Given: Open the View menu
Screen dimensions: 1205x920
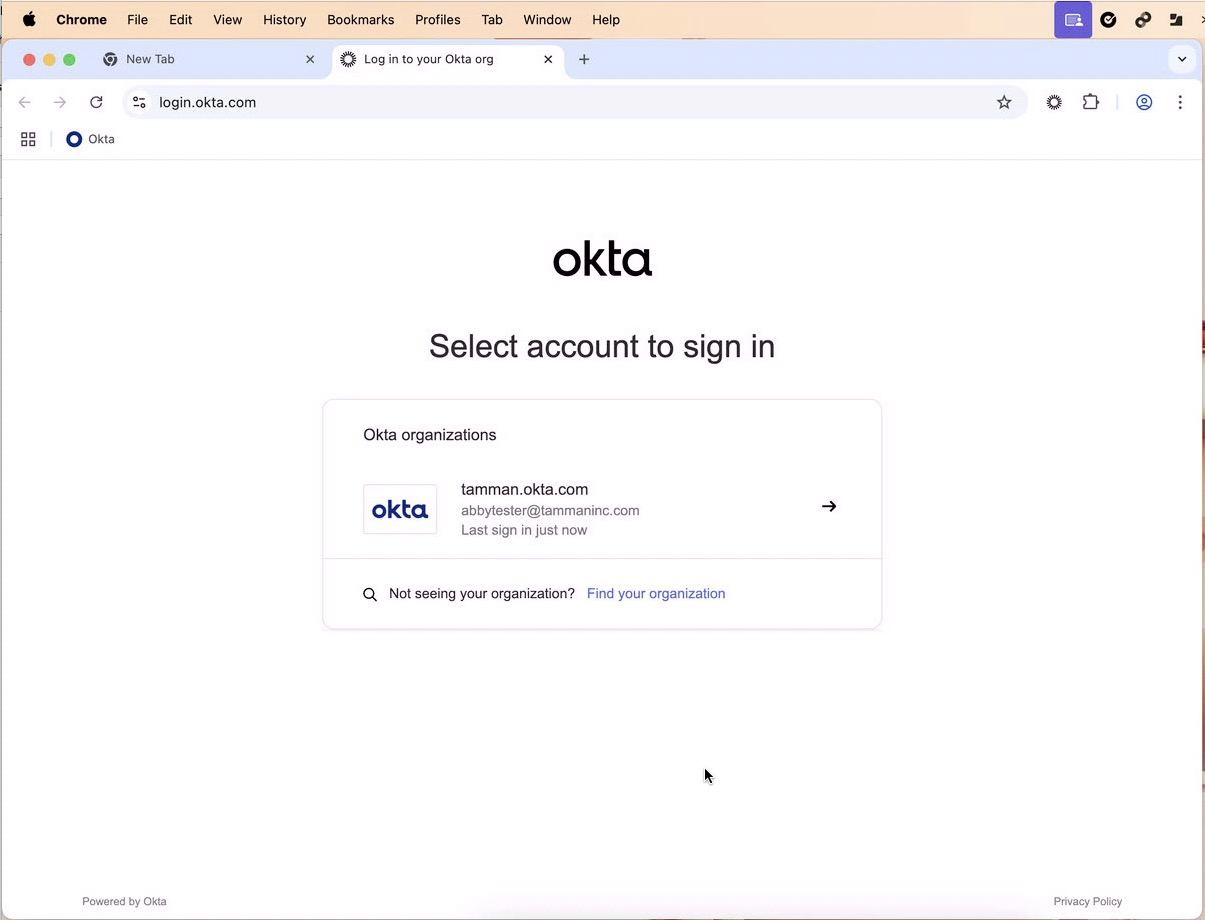Looking at the screenshot, I should [228, 19].
